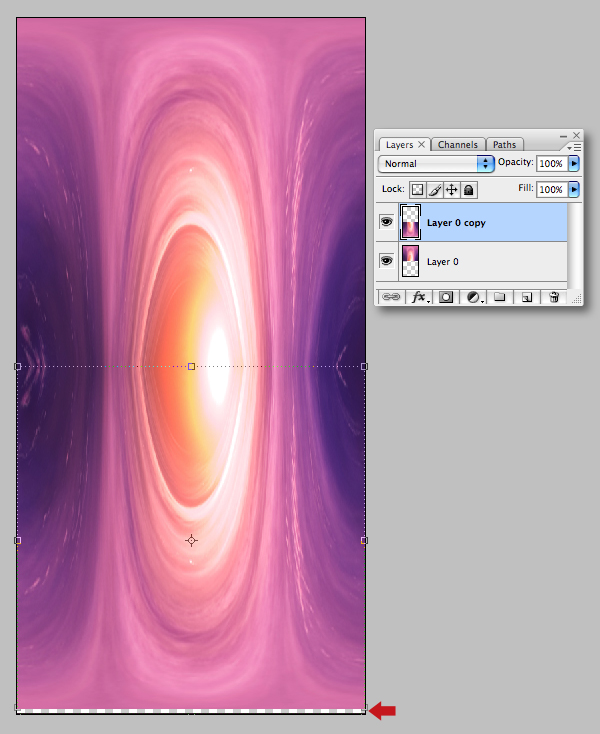This screenshot has height=734, width=600.
Task: Hide the Layer 0 copy layer
Action: [387, 221]
